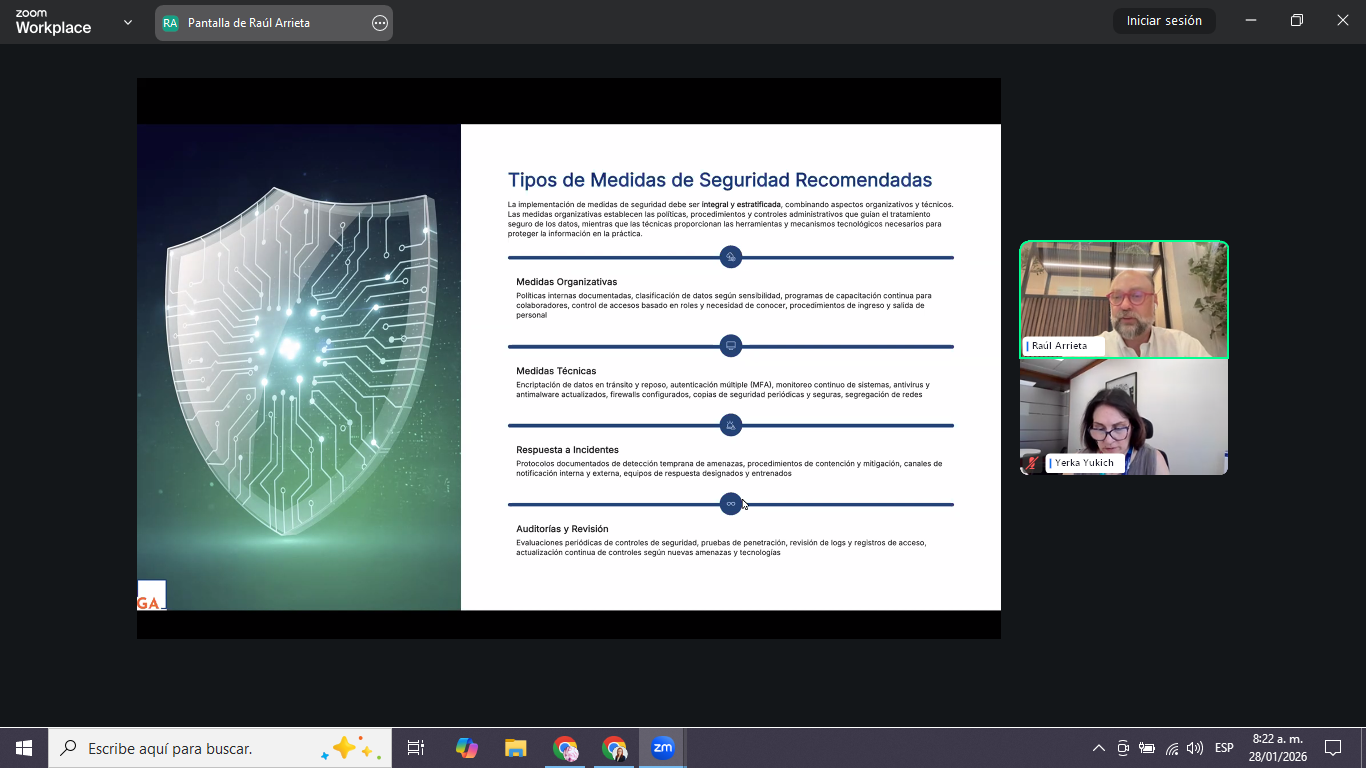Click the Iniciar sesión button

pyautogui.click(x=1164, y=21)
